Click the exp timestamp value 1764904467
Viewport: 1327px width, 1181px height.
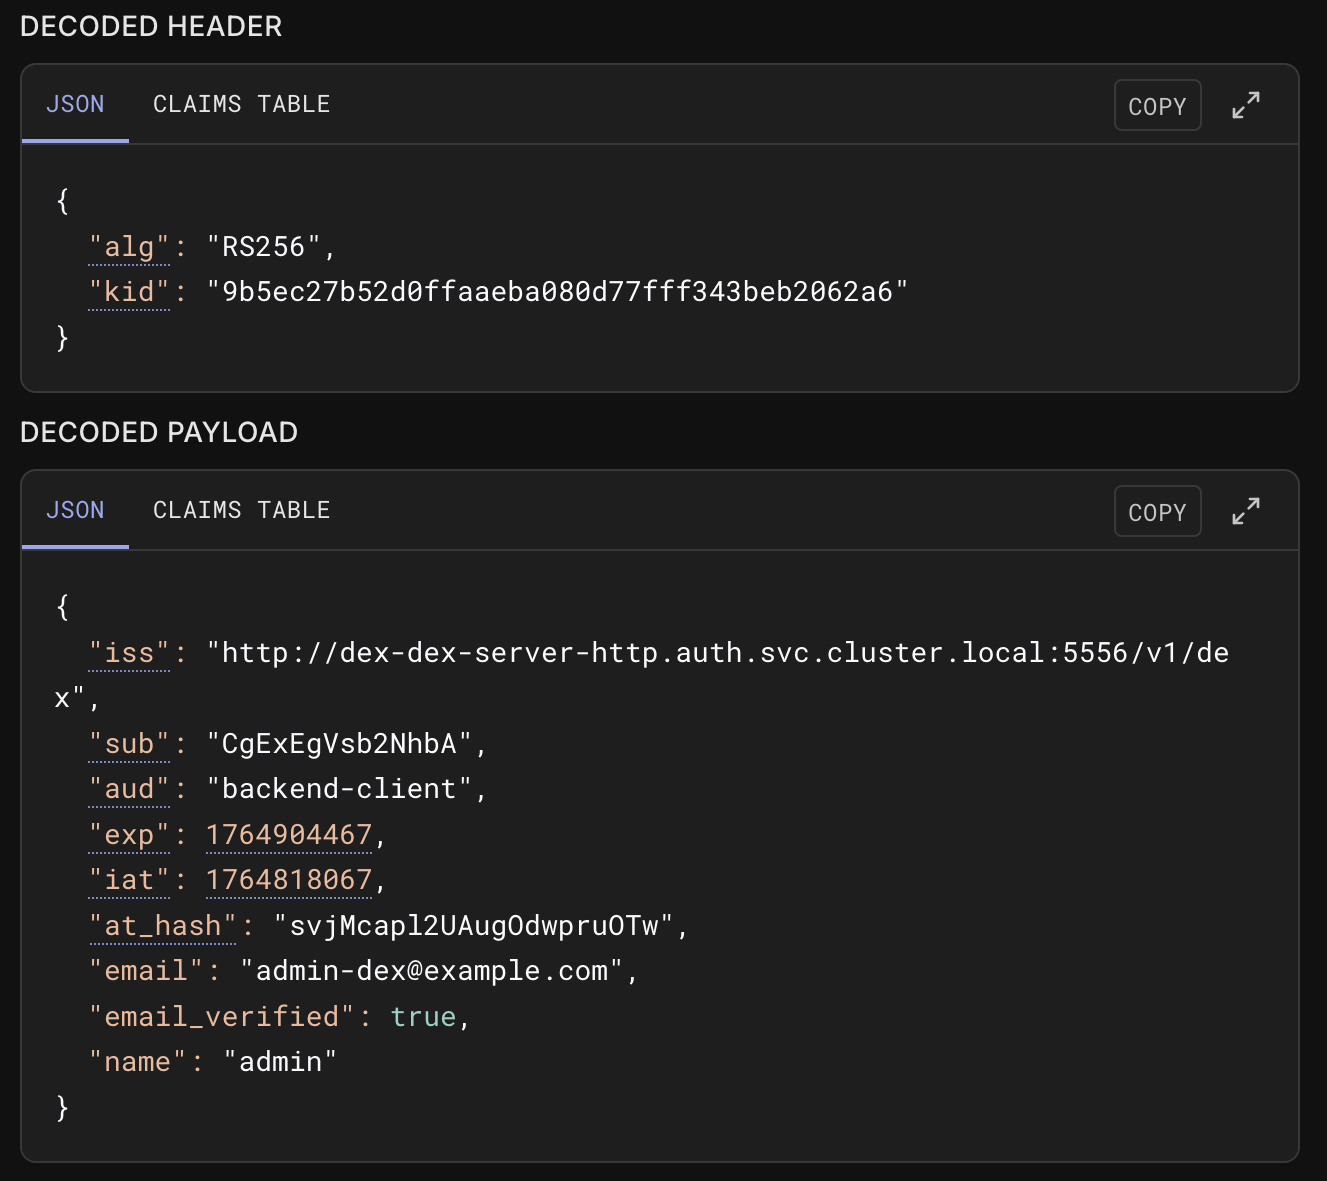pyautogui.click(x=289, y=834)
